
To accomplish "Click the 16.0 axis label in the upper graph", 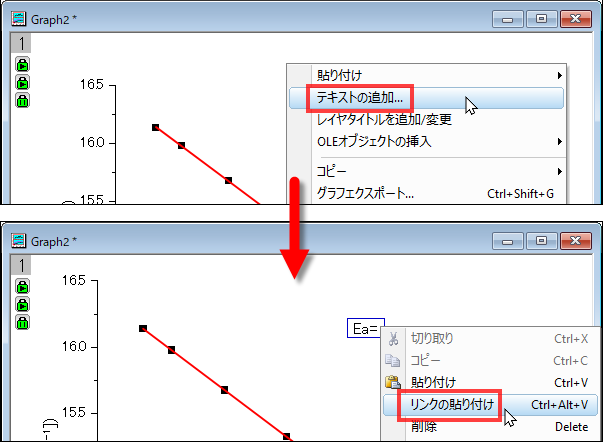I will pyautogui.click(x=92, y=142).
